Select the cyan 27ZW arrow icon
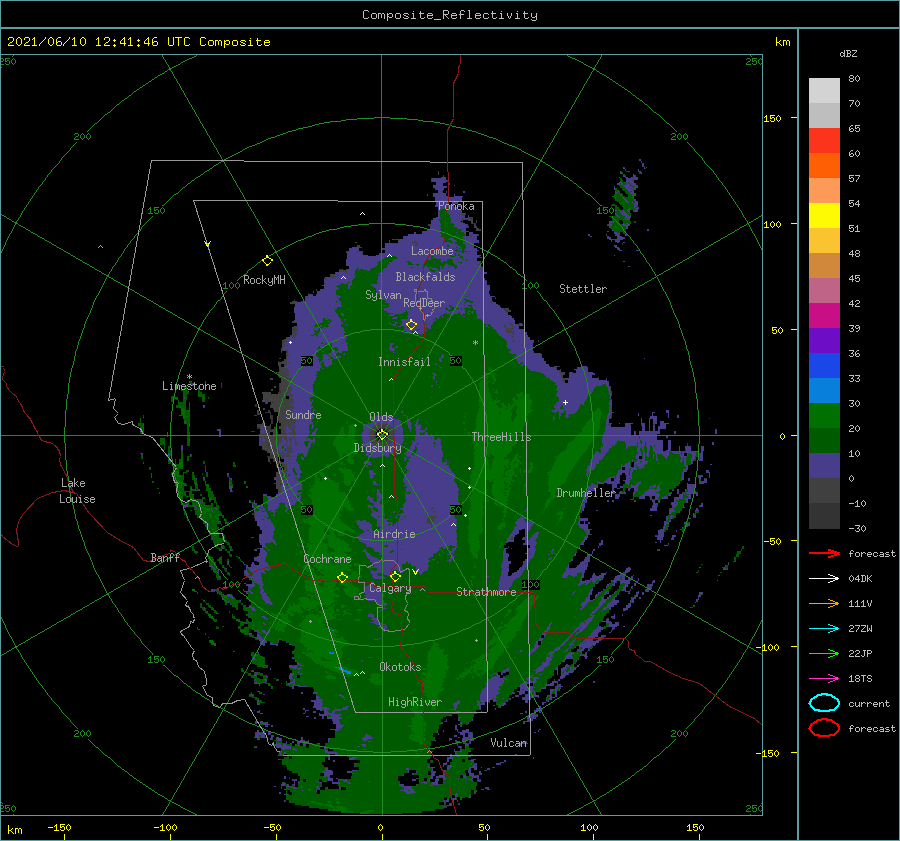Image resolution: width=900 pixels, height=841 pixels. click(x=824, y=629)
